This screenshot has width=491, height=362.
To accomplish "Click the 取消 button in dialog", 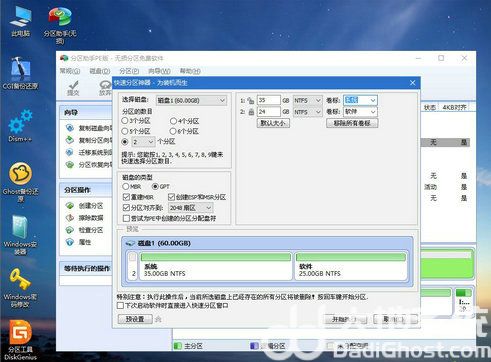I will [x=395, y=319].
